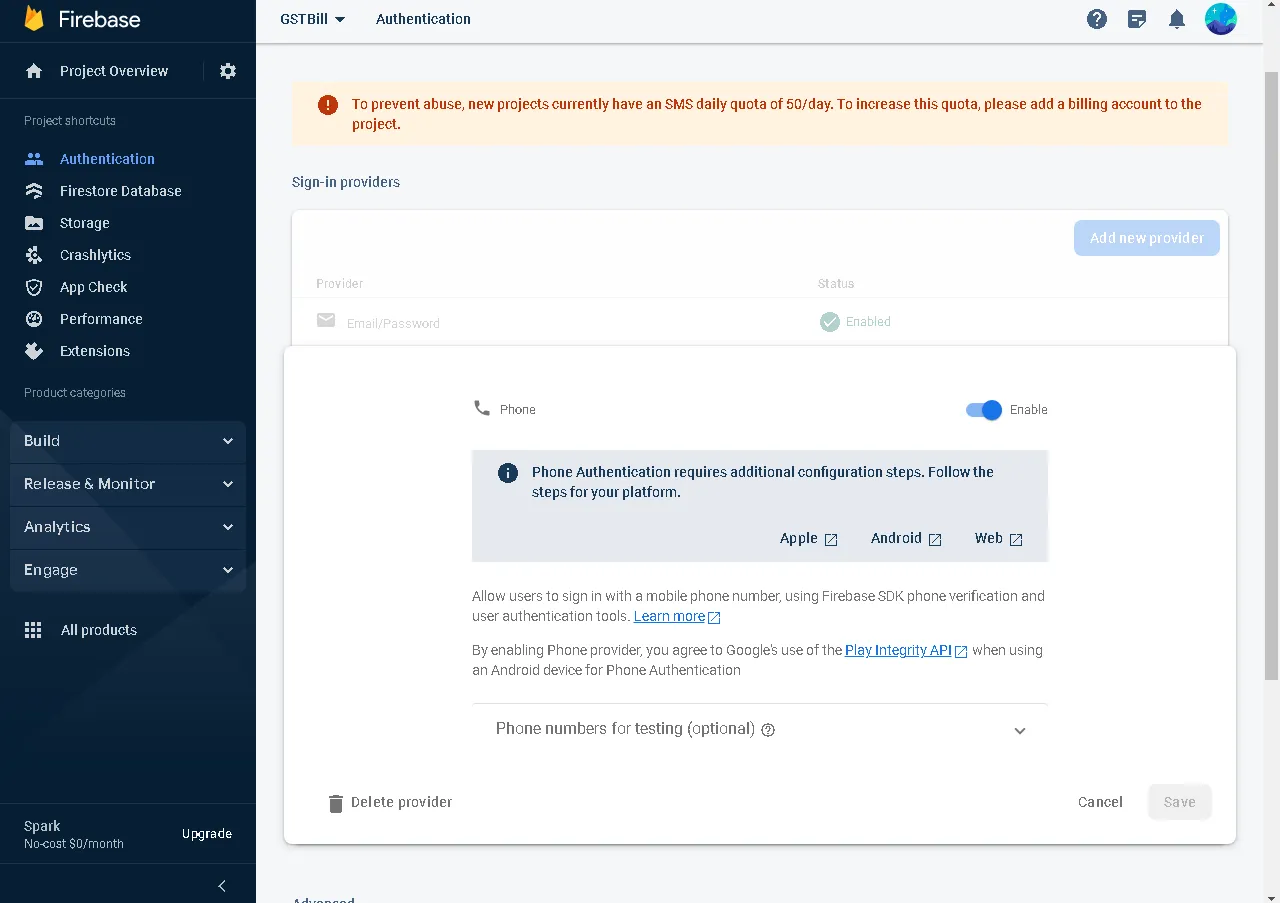
Task: Open the release notes icon in header
Action: [x=1137, y=19]
